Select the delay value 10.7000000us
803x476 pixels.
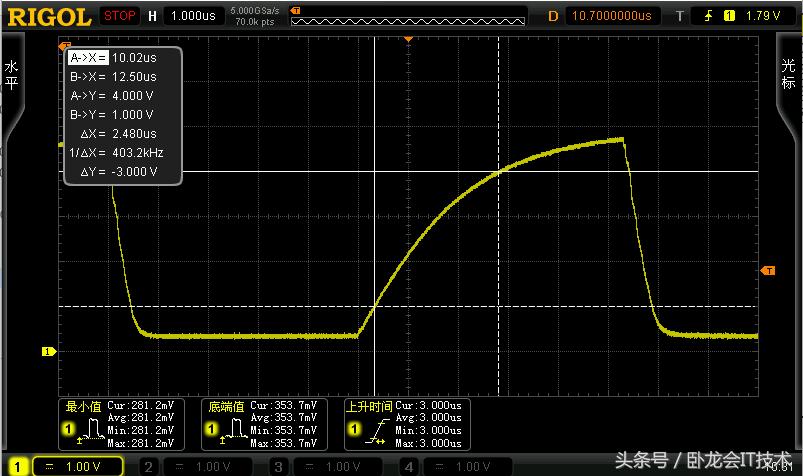611,16
